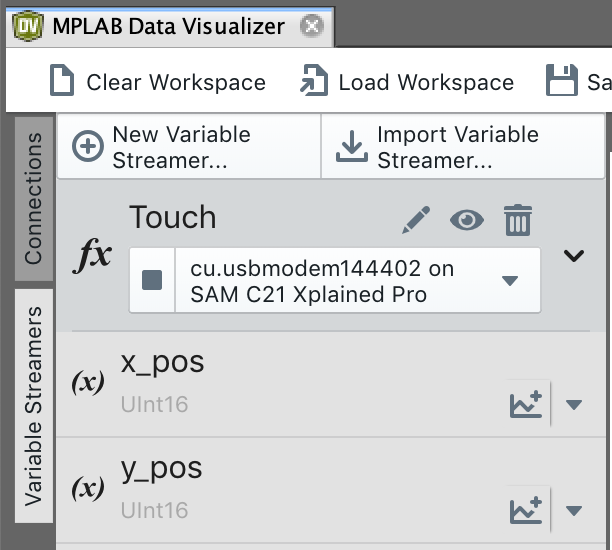The width and height of the screenshot is (612, 550).
Task: Toggle visibility eye for Touch streamer
Action: click(466, 220)
